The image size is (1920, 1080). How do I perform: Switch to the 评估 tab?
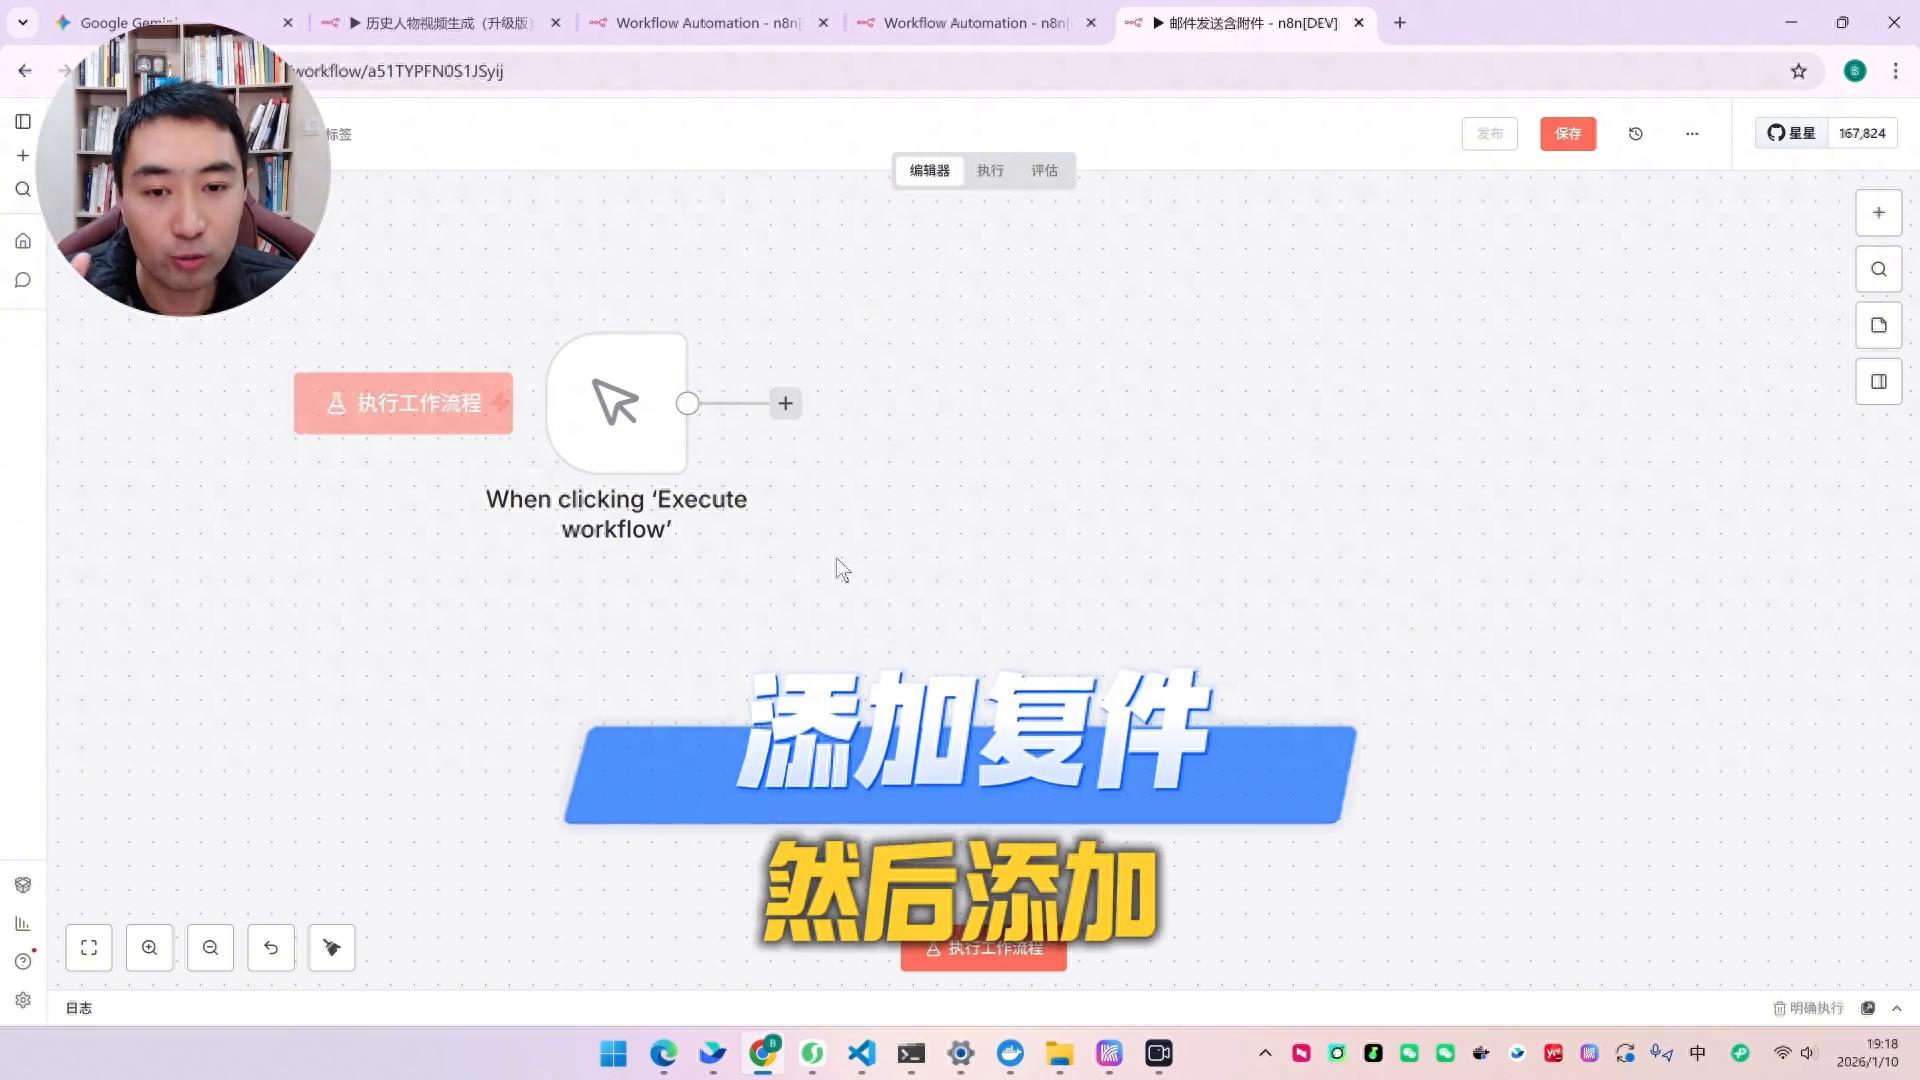coord(1044,170)
